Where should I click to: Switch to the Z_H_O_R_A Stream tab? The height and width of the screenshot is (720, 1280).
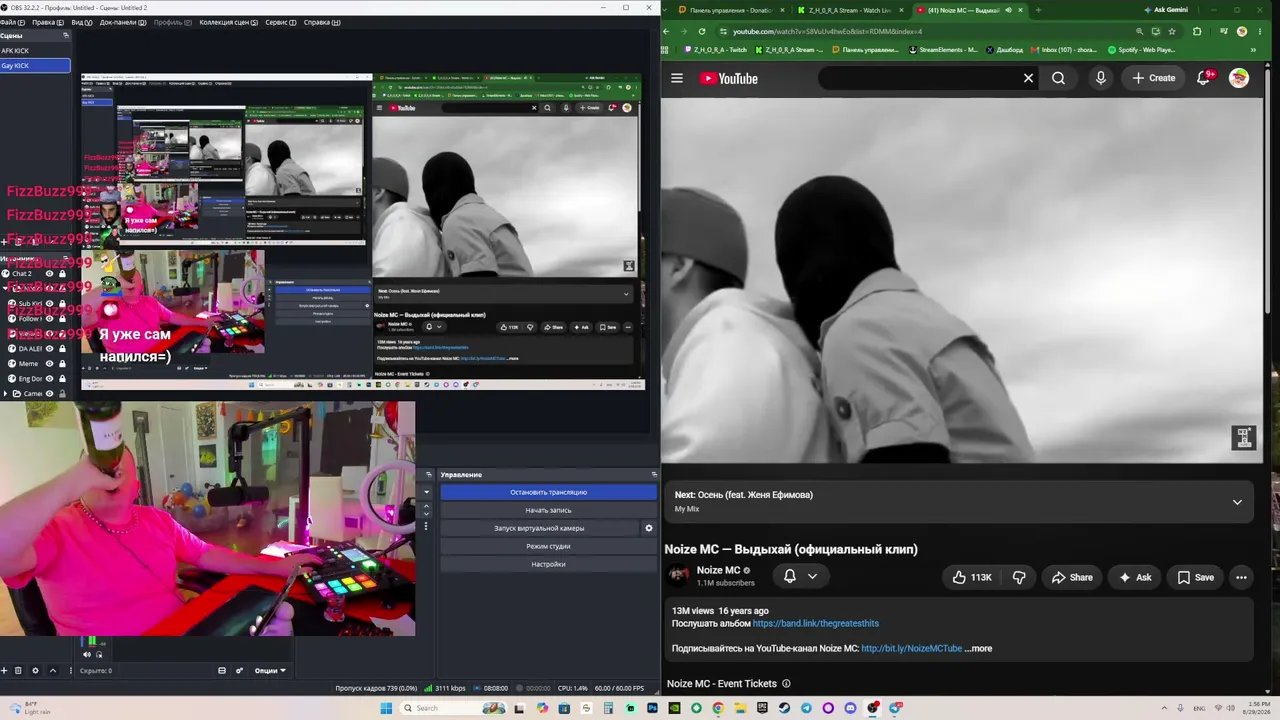tap(849, 10)
